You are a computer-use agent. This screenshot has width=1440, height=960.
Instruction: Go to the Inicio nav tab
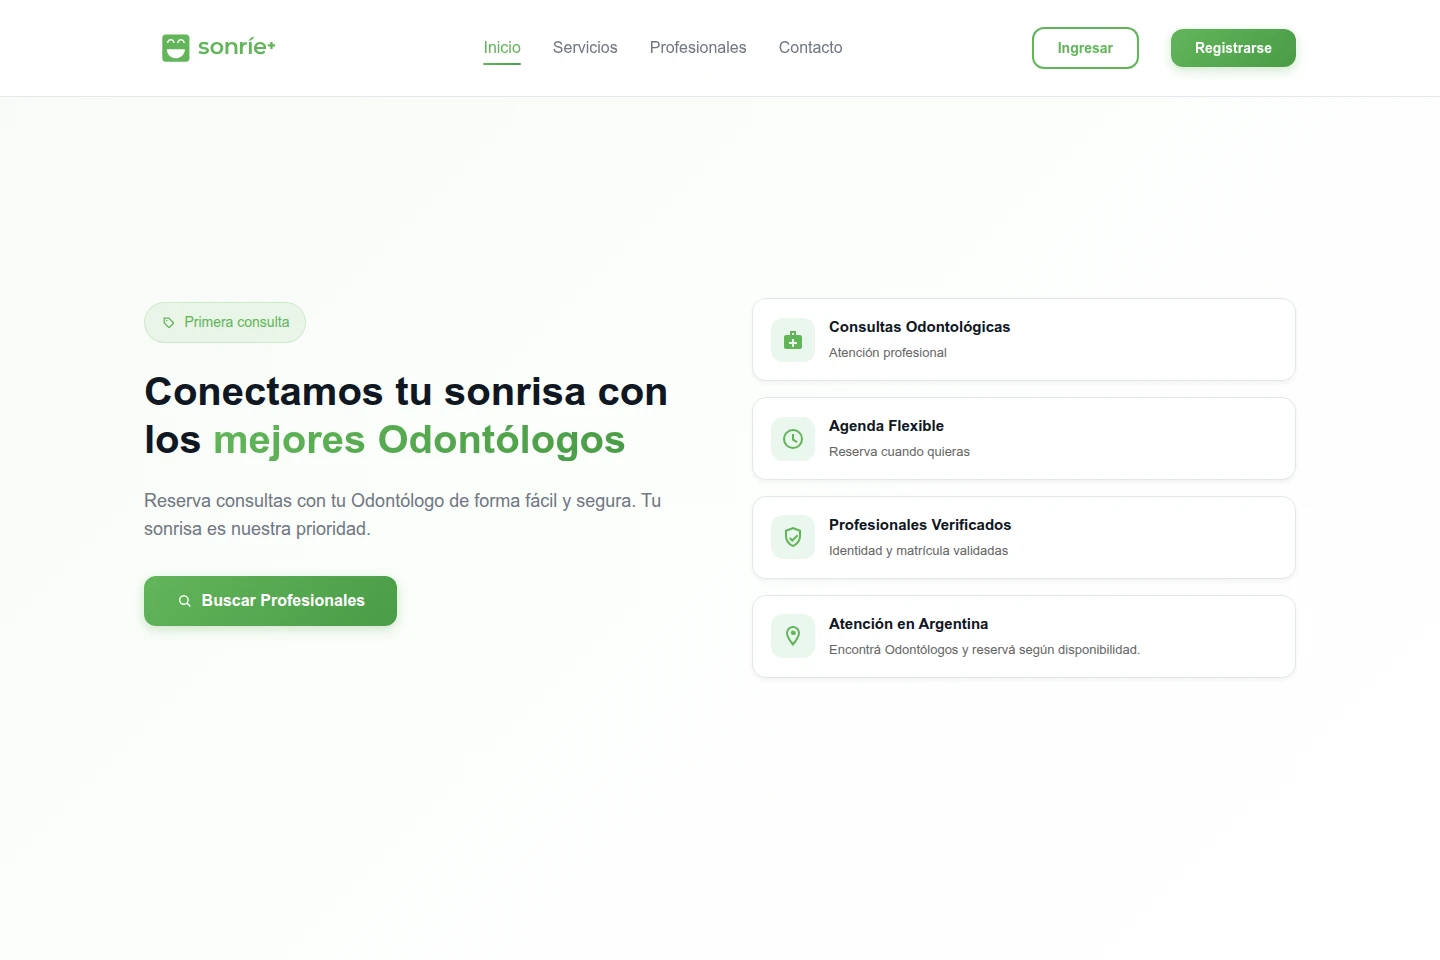click(x=502, y=48)
